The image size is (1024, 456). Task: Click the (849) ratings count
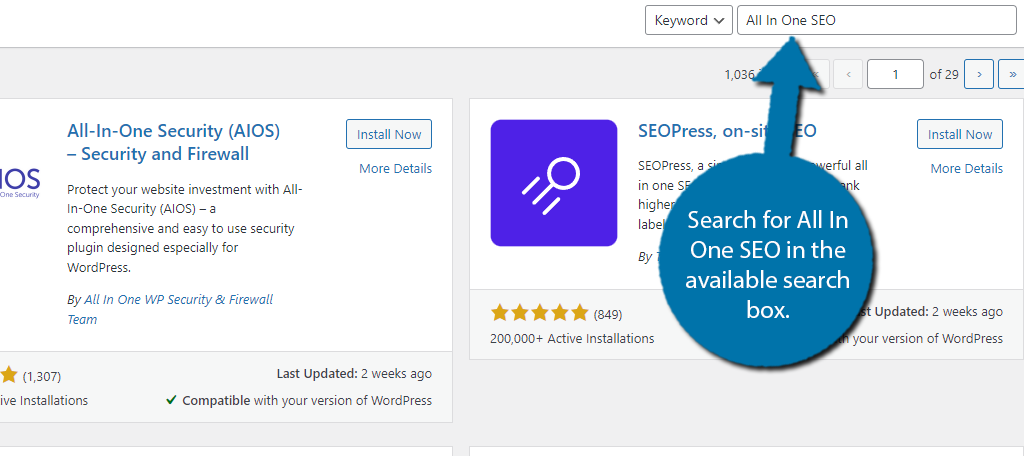tap(607, 315)
